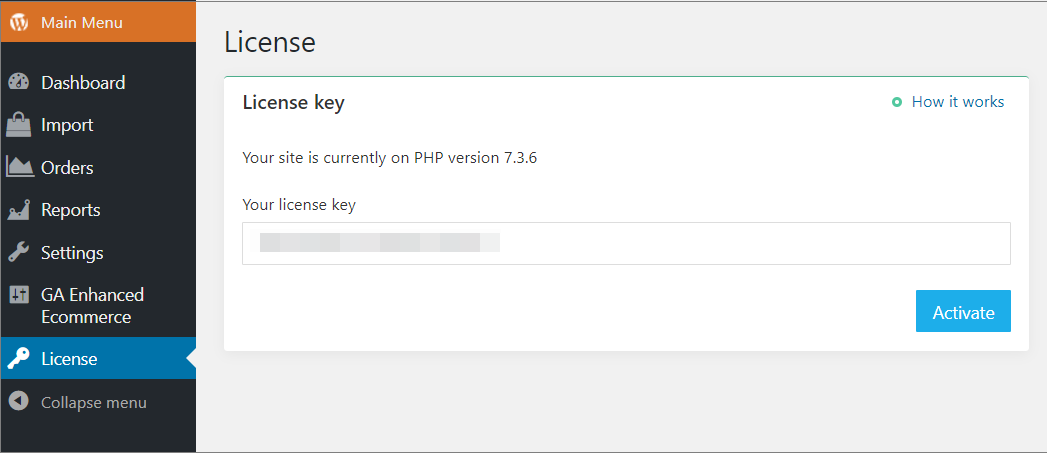This screenshot has width=1047, height=453.
Task: Focus the Your license key input field
Action: click(626, 243)
